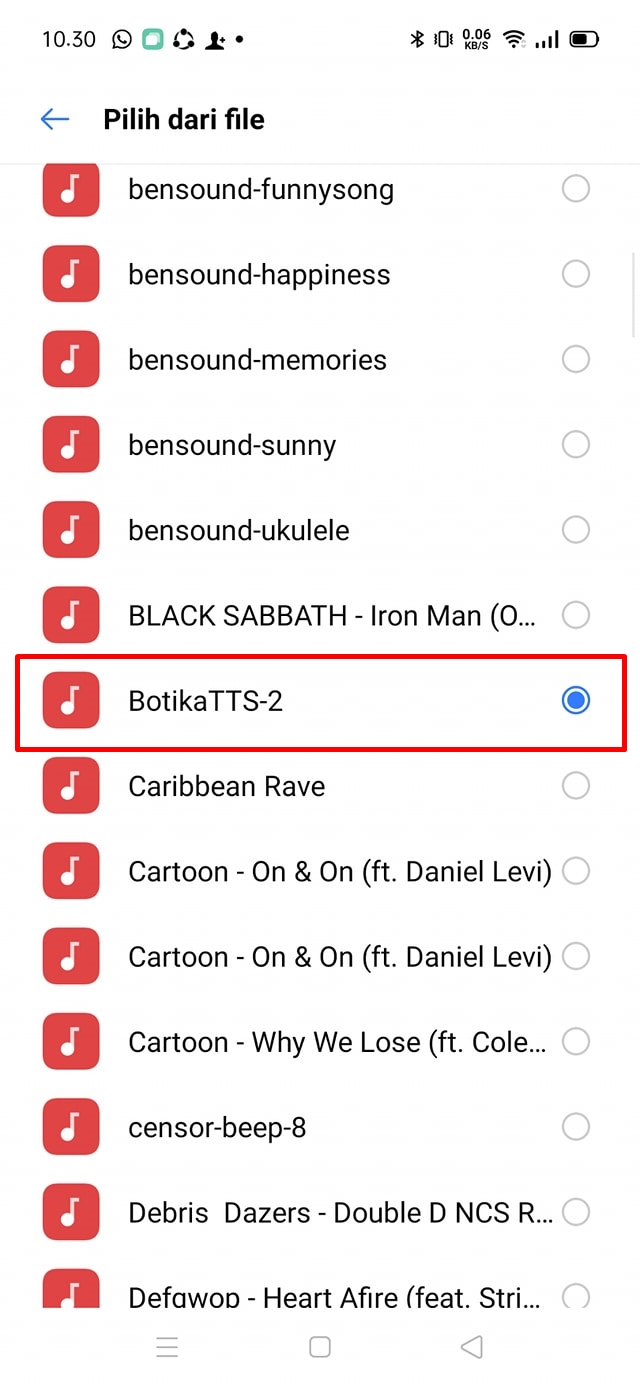Tap the music icon beside censor-beep-8
640x1386 pixels.
pos(71,1127)
